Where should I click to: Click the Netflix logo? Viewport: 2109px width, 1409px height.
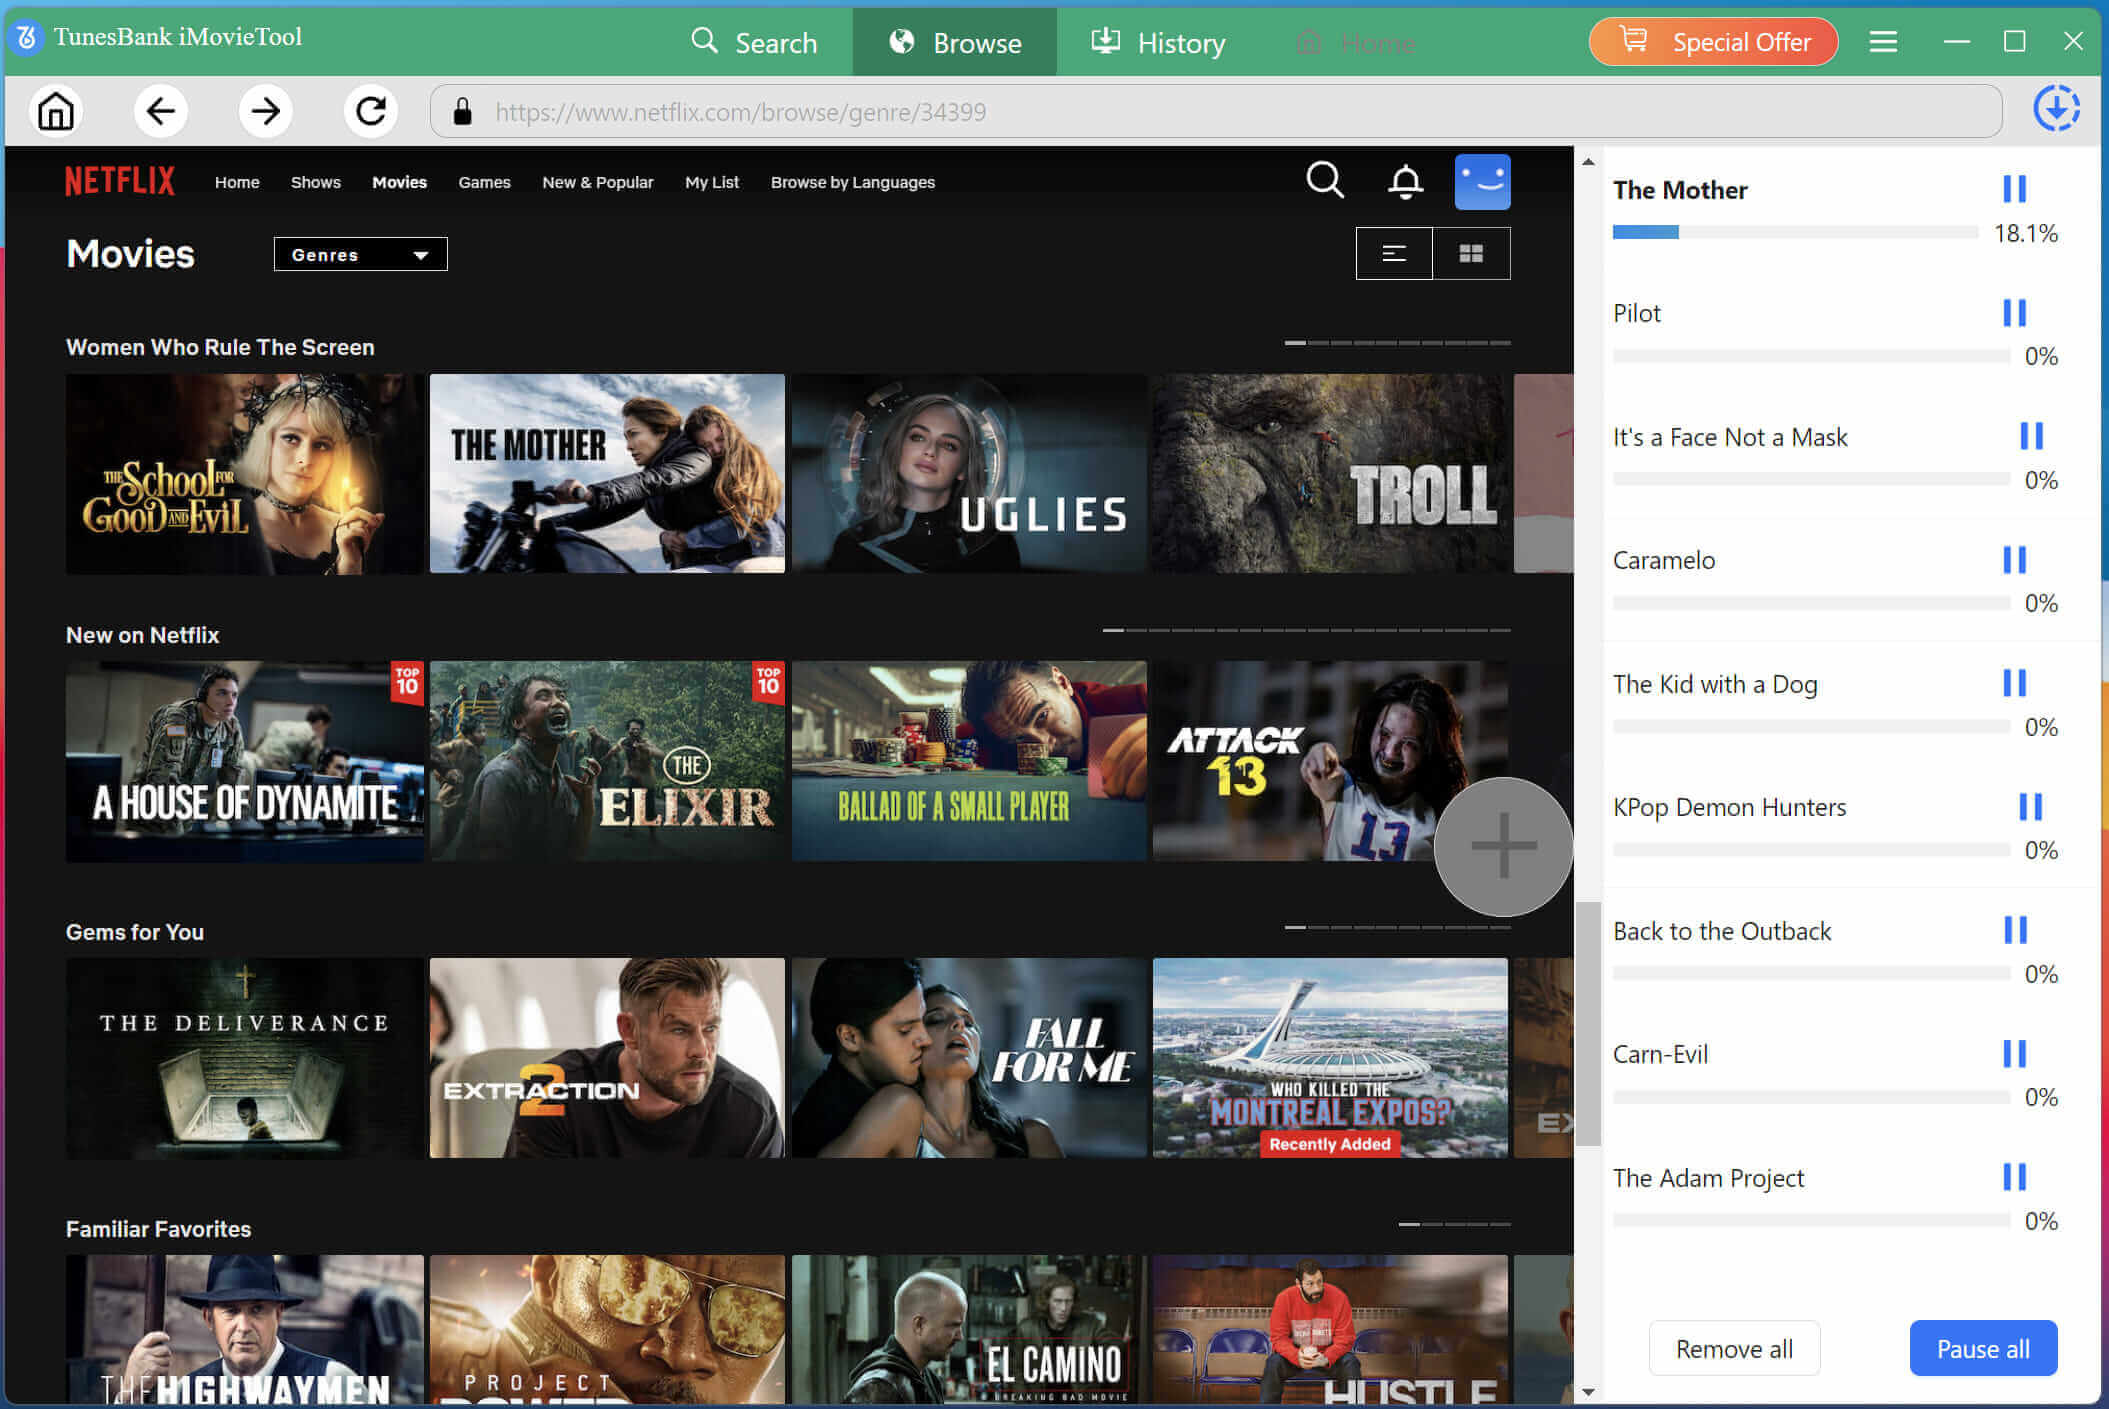click(120, 181)
